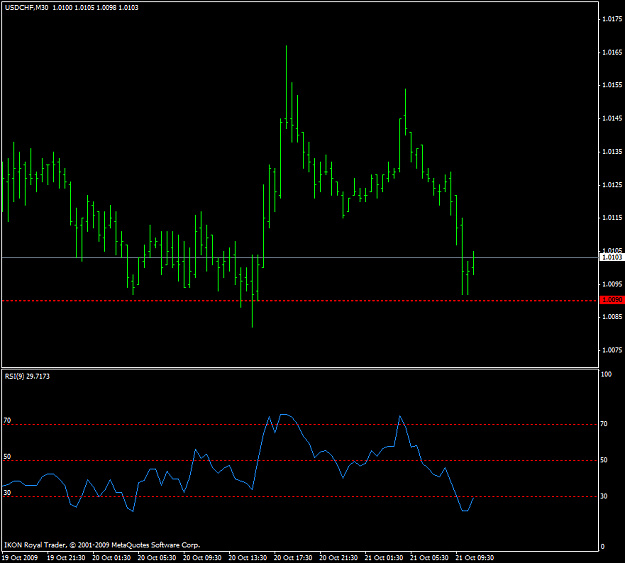Image resolution: width=625 pixels, height=563 pixels.
Task: Pick the 1.0135 price axis label
Action: (x=612, y=152)
